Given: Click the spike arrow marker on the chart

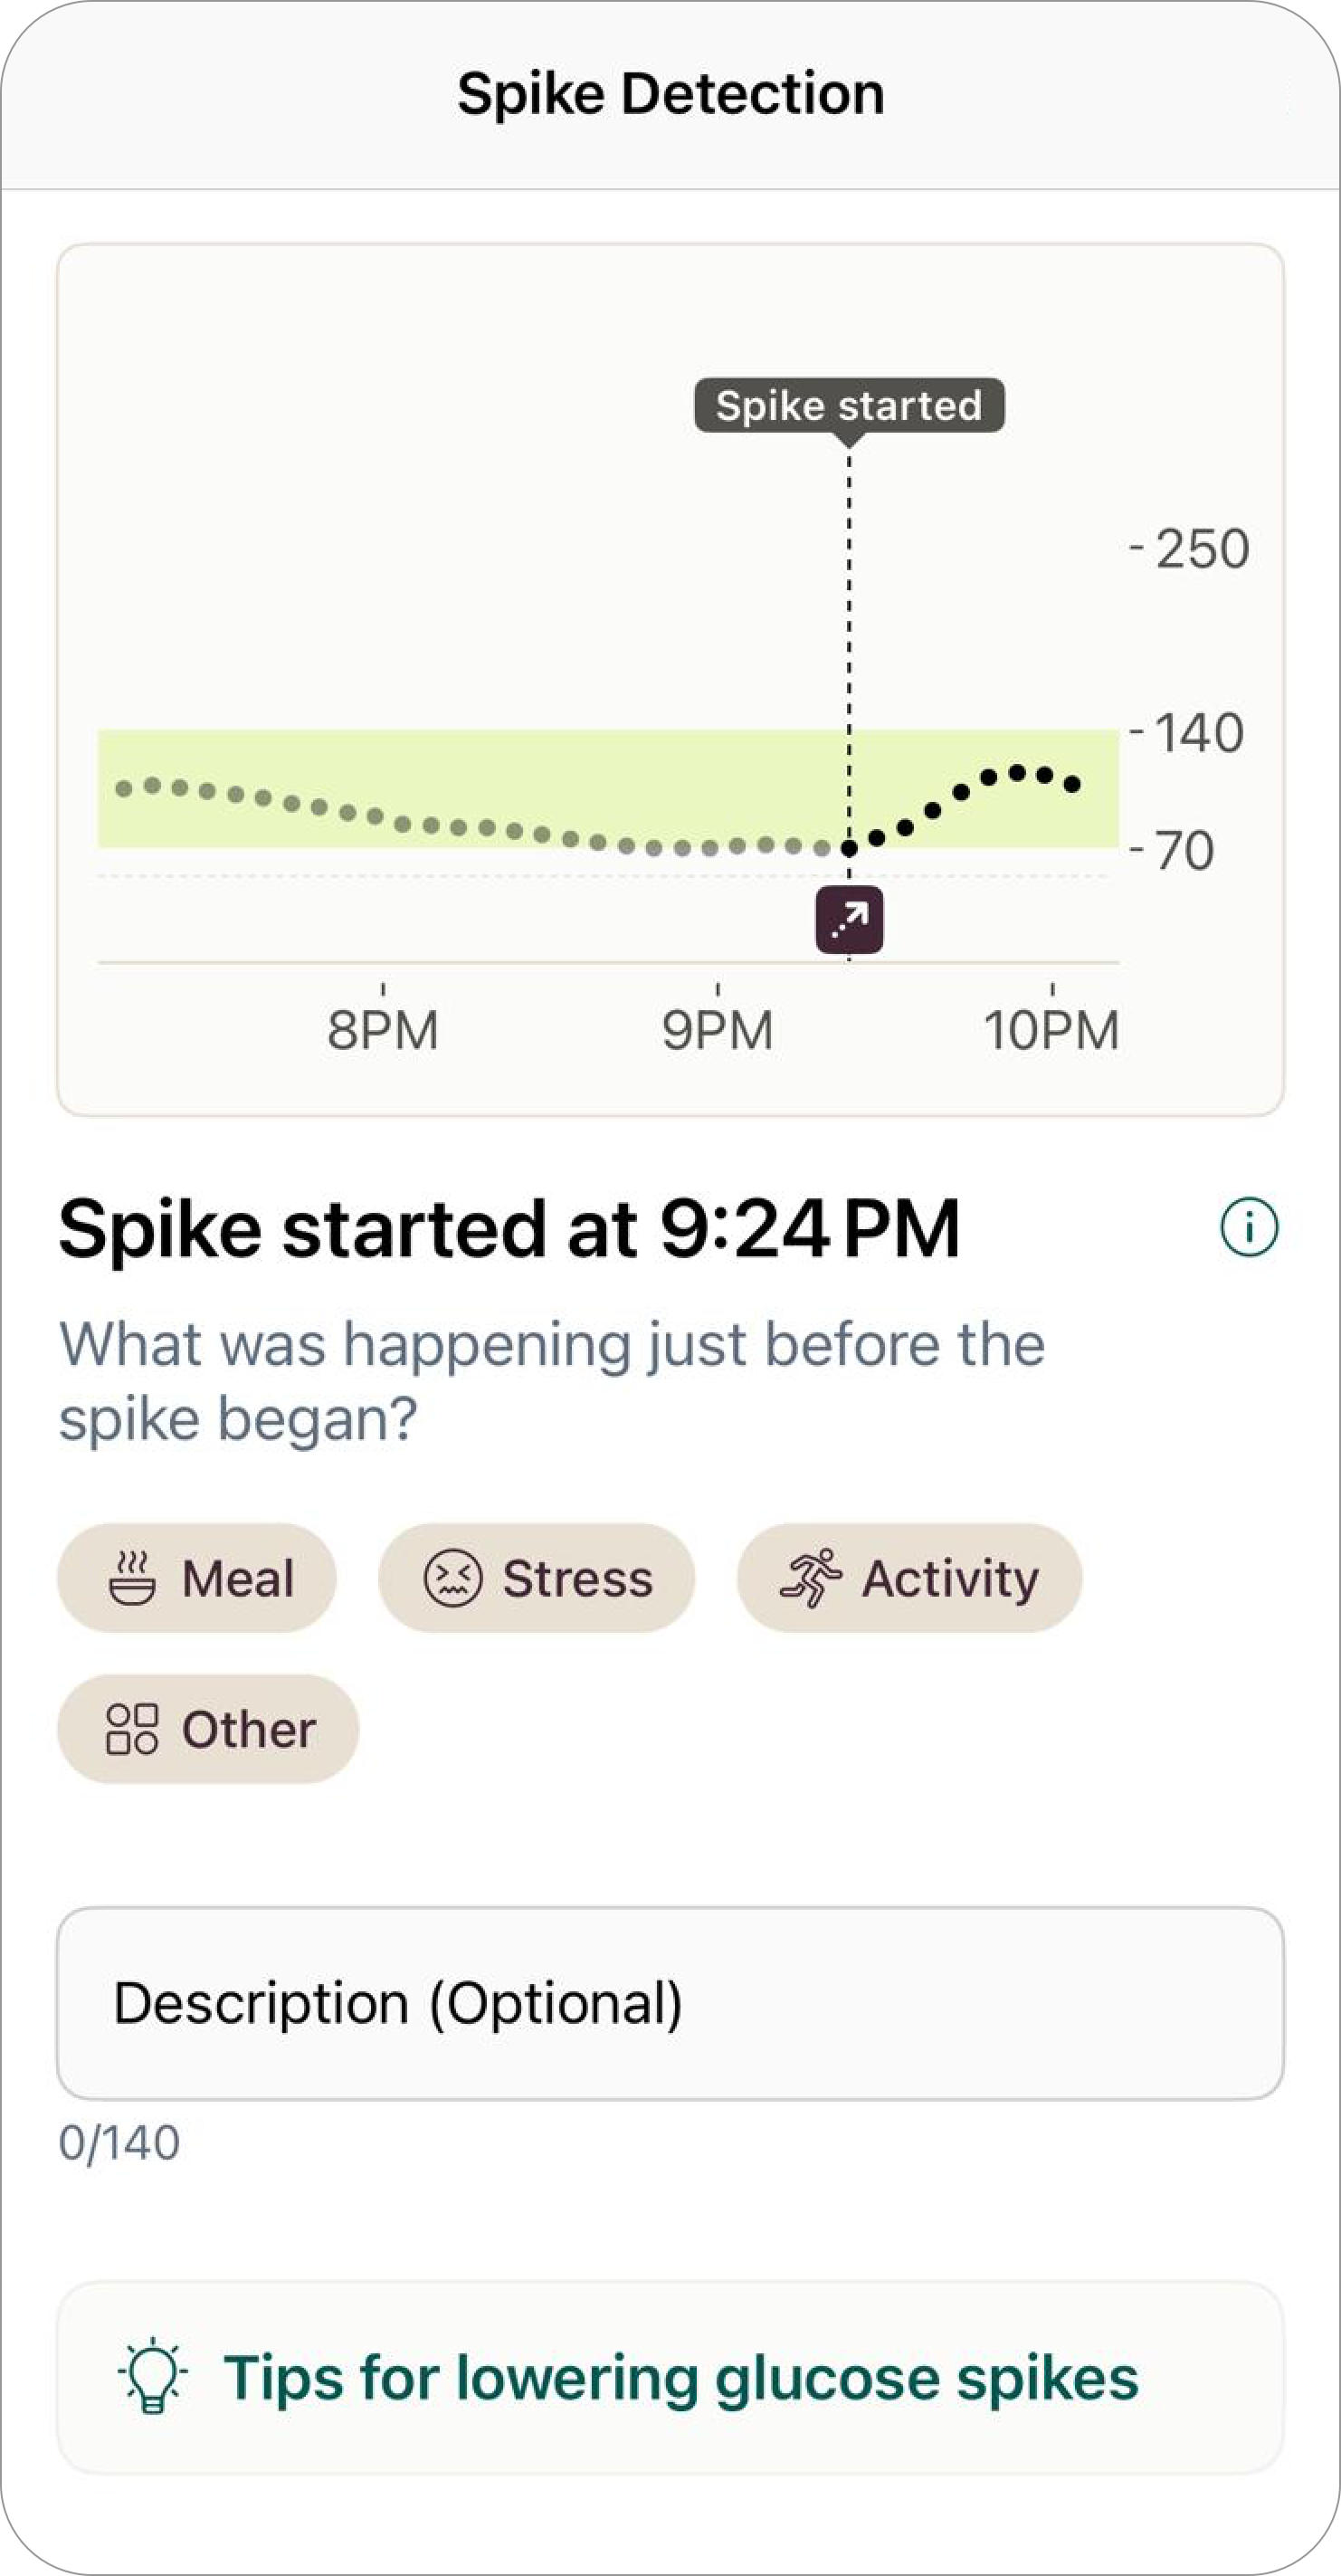Looking at the screenshot, I should click(849, 919).
